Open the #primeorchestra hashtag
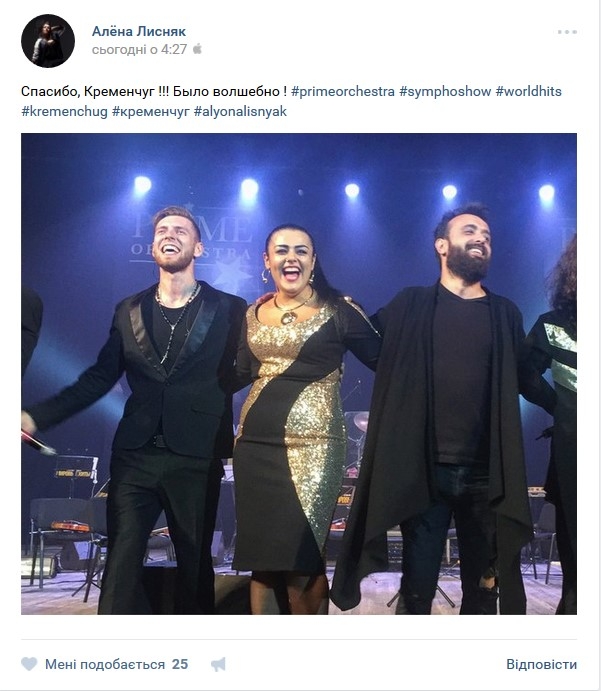The height and width of the screenshot is (691, 601). click(x=343, y=92)
